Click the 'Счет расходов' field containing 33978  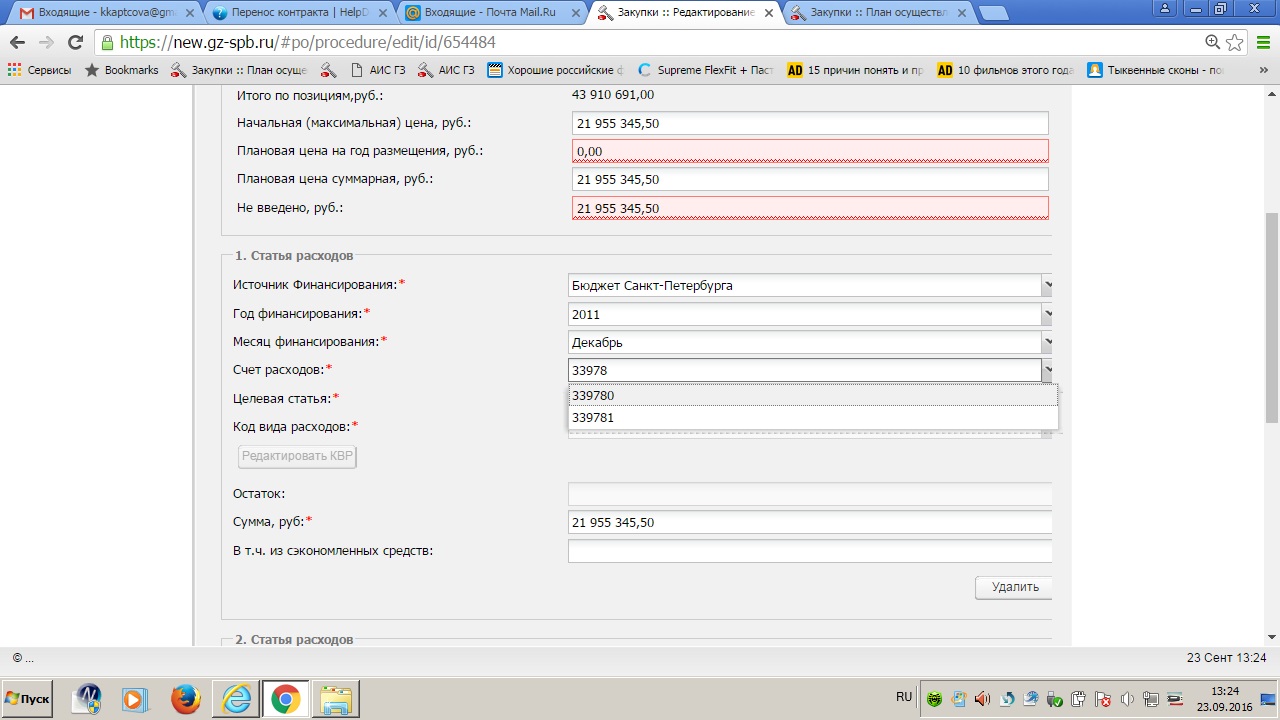click(x=804, y=370)
